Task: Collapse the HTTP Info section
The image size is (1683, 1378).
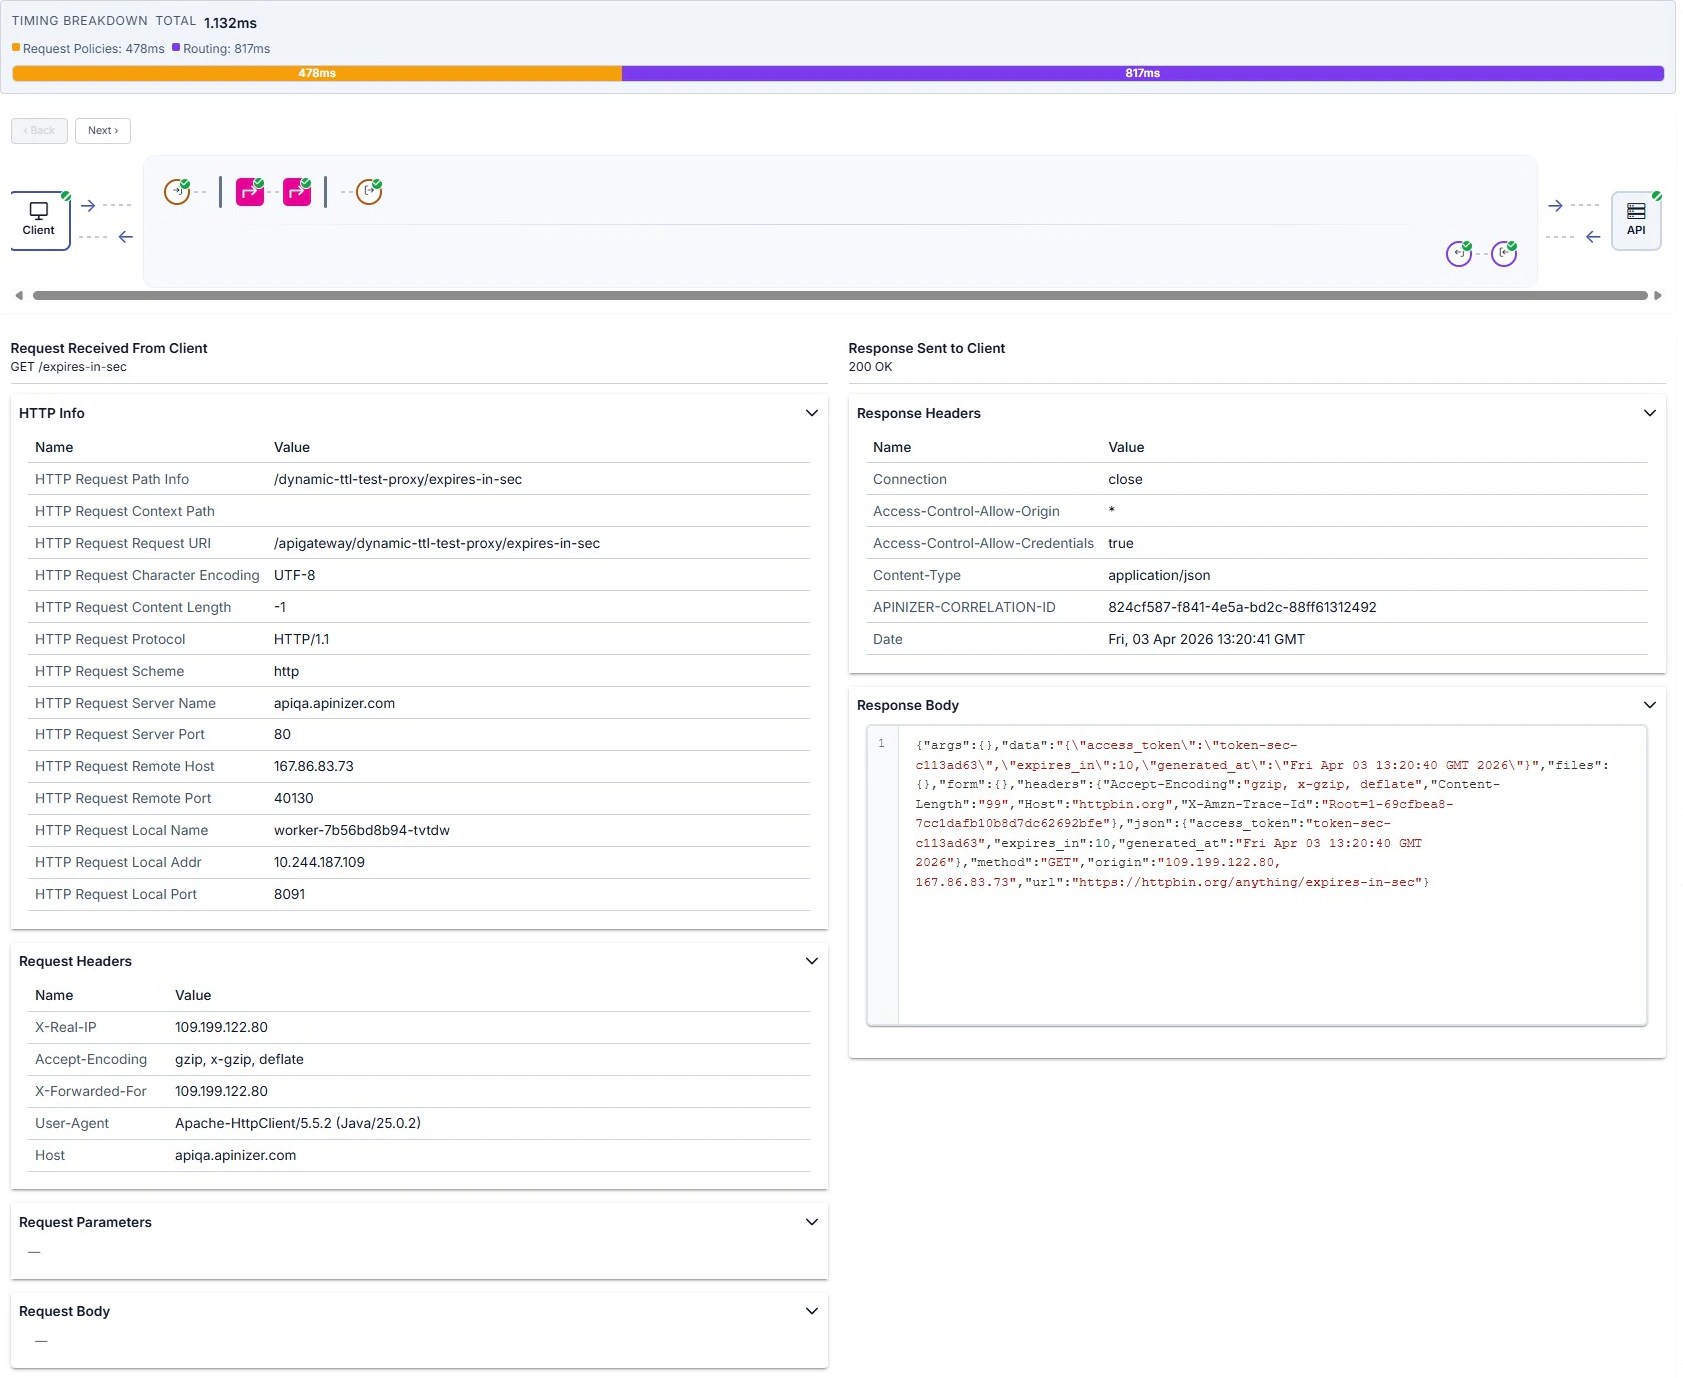Action: [x=811, y=412]
